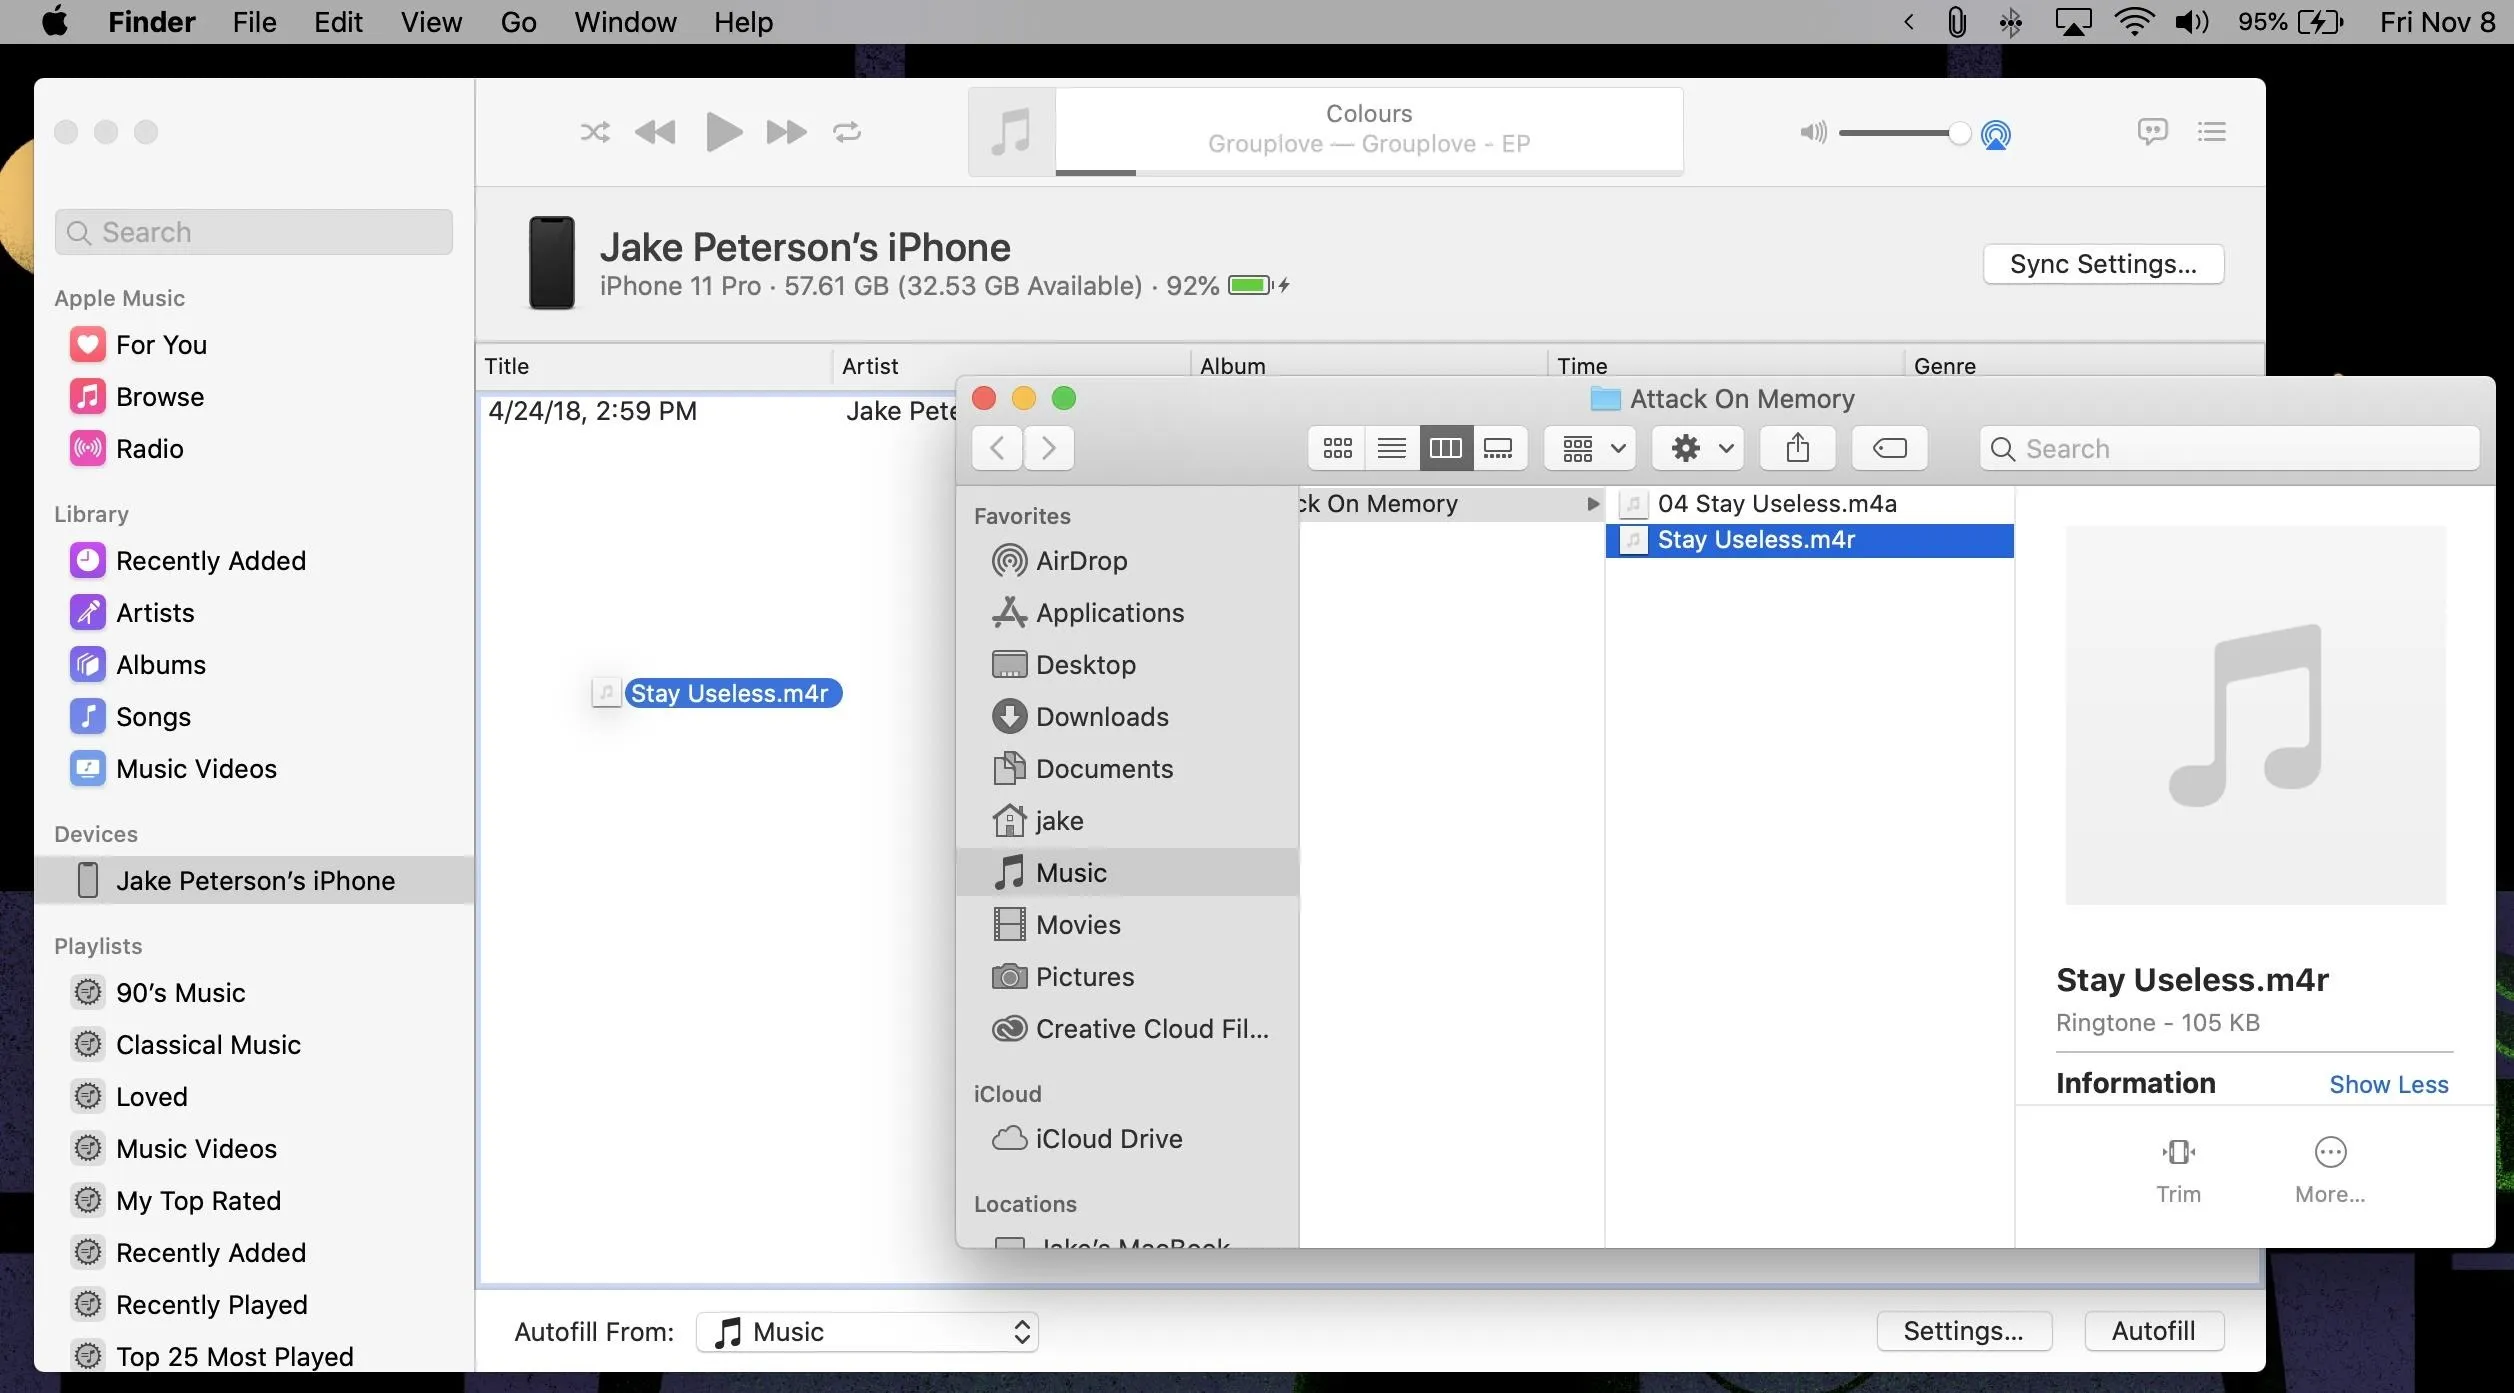Open Albums in Library

coord(160,665)
